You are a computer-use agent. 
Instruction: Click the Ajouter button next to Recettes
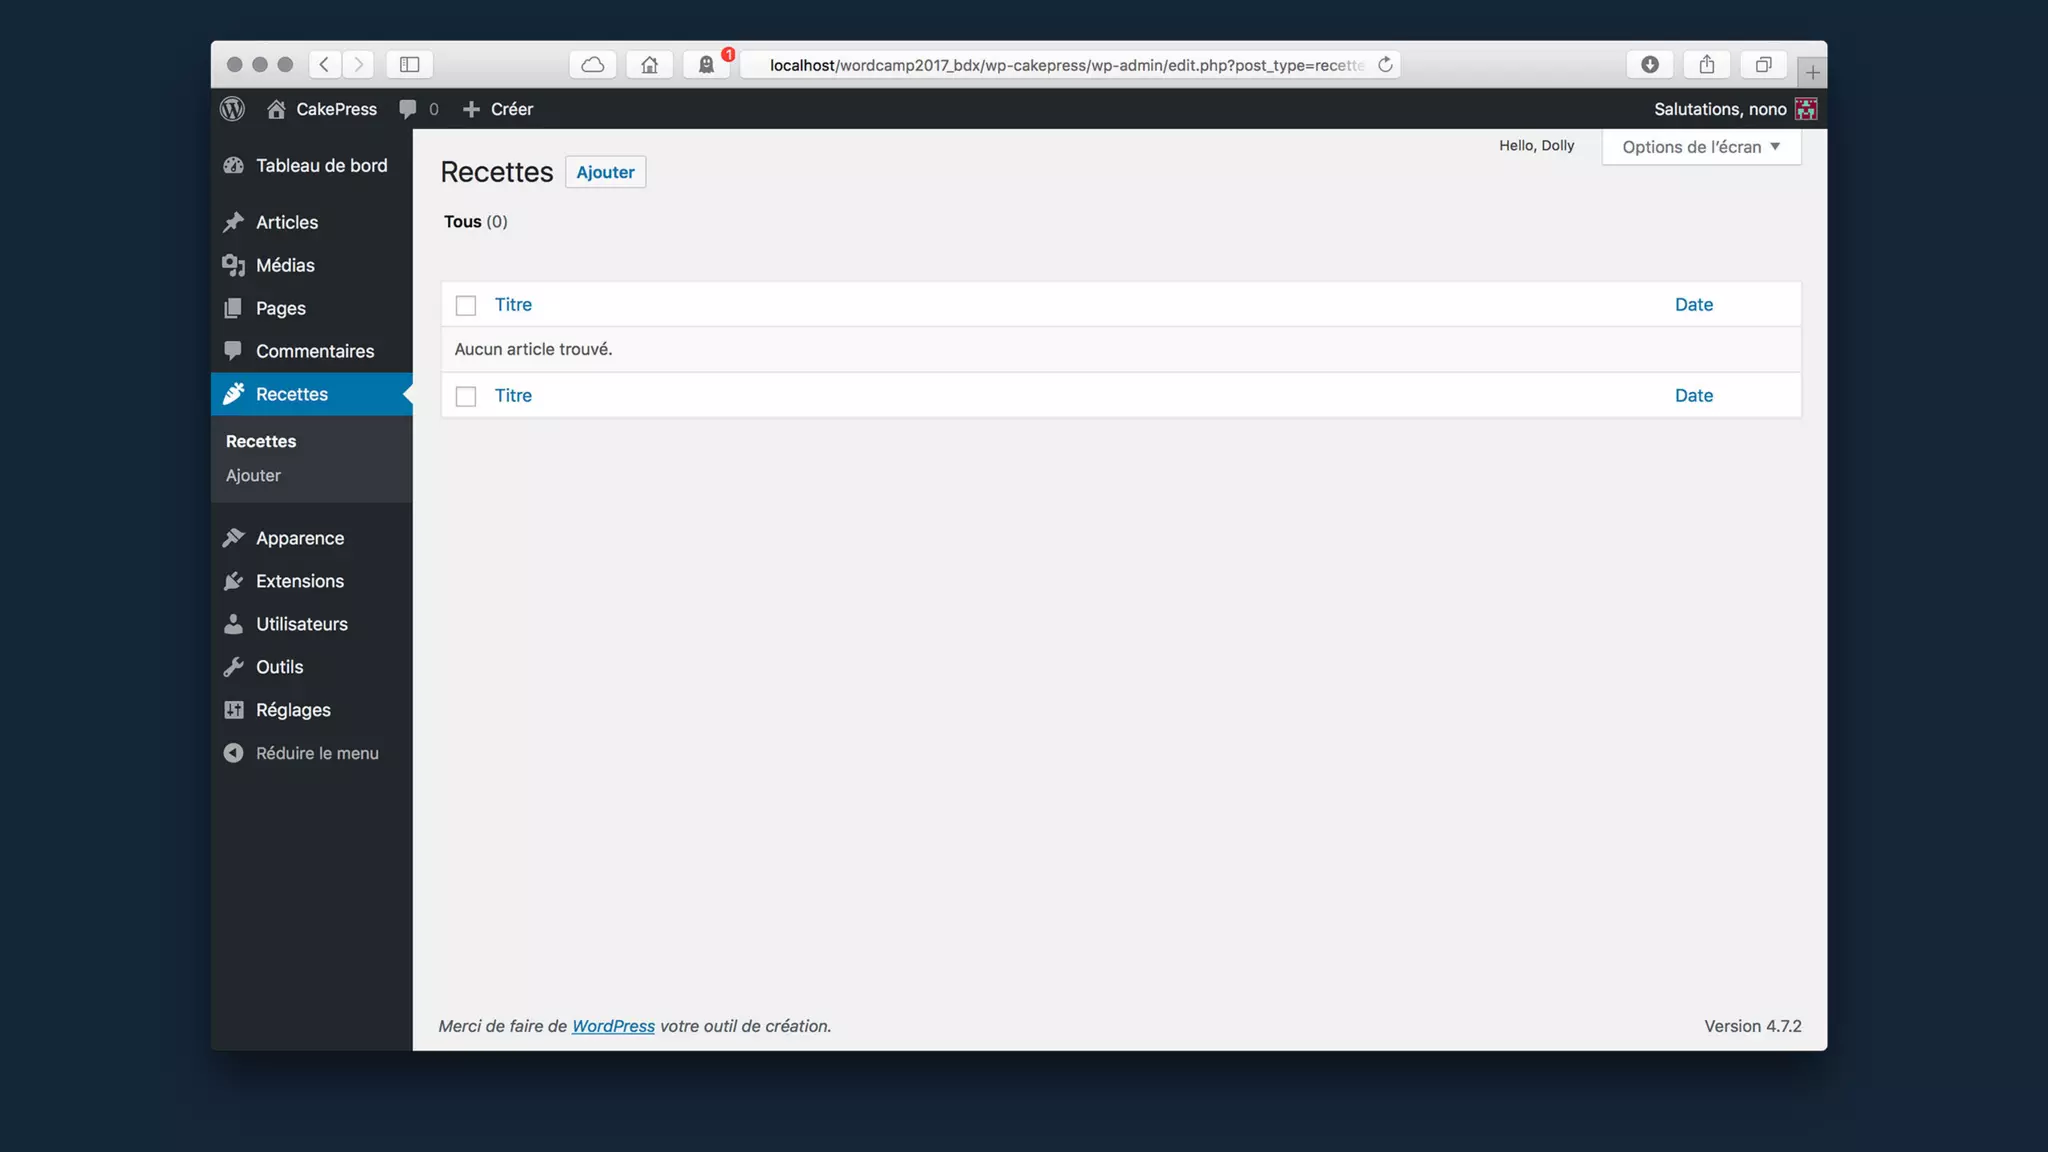(x=605, y=172)
